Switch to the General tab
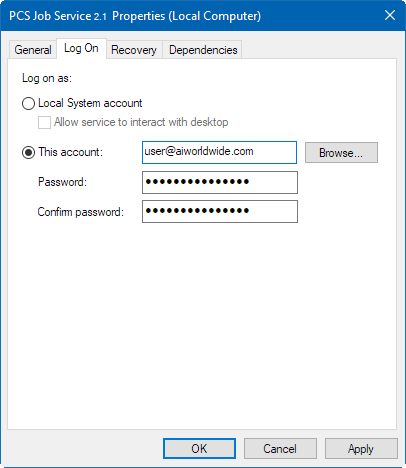 [x=33, y=50]
